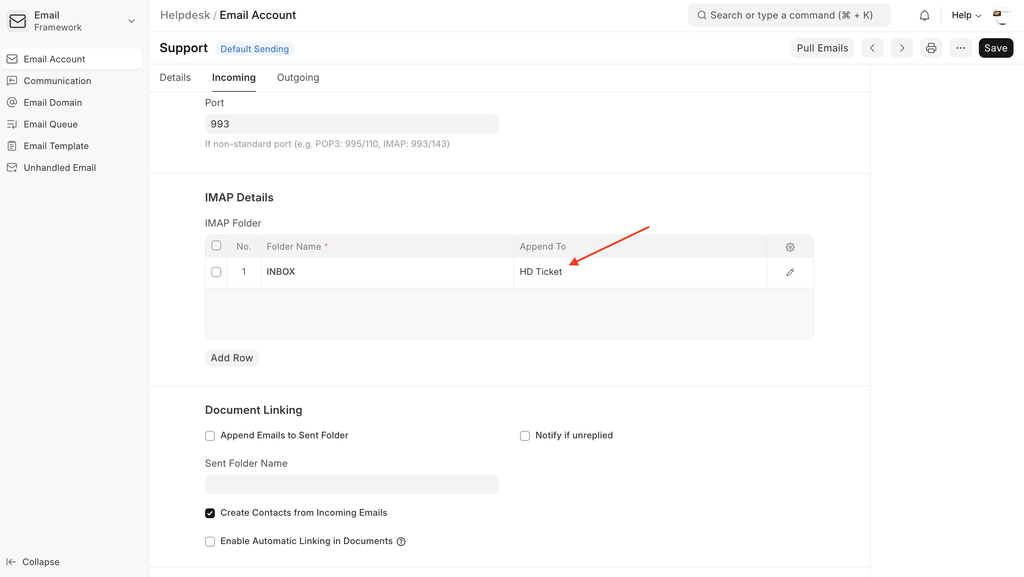This screenshot has height=577, width=1024.
Task: Open Email Queue in the sidebar
Action: click(x=50, y=124)
